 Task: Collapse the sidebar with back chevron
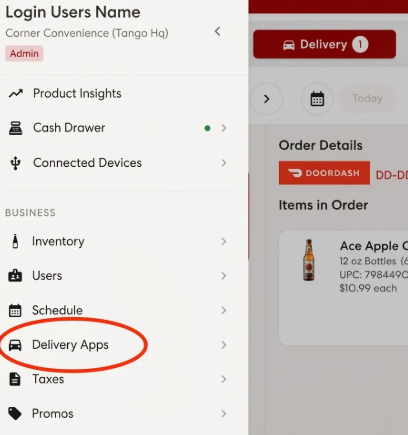pyautogui.click(x=217, y=32)
